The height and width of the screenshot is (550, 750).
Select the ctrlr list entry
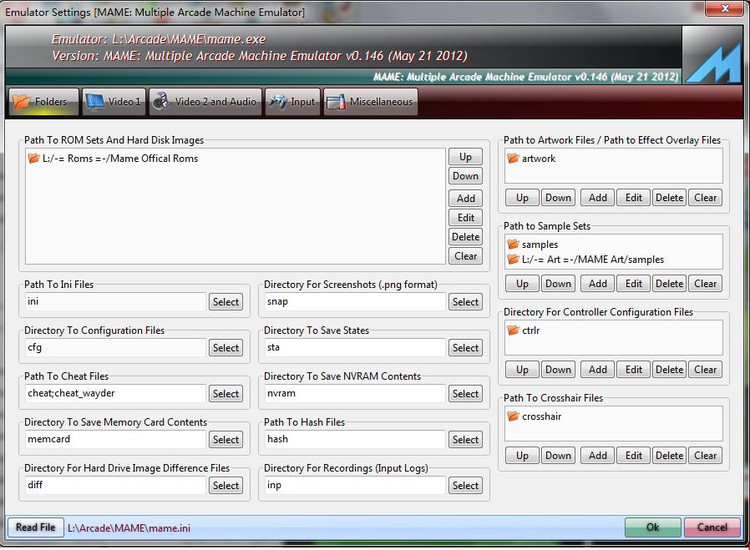pyautogui.click(x=531, y=330)
